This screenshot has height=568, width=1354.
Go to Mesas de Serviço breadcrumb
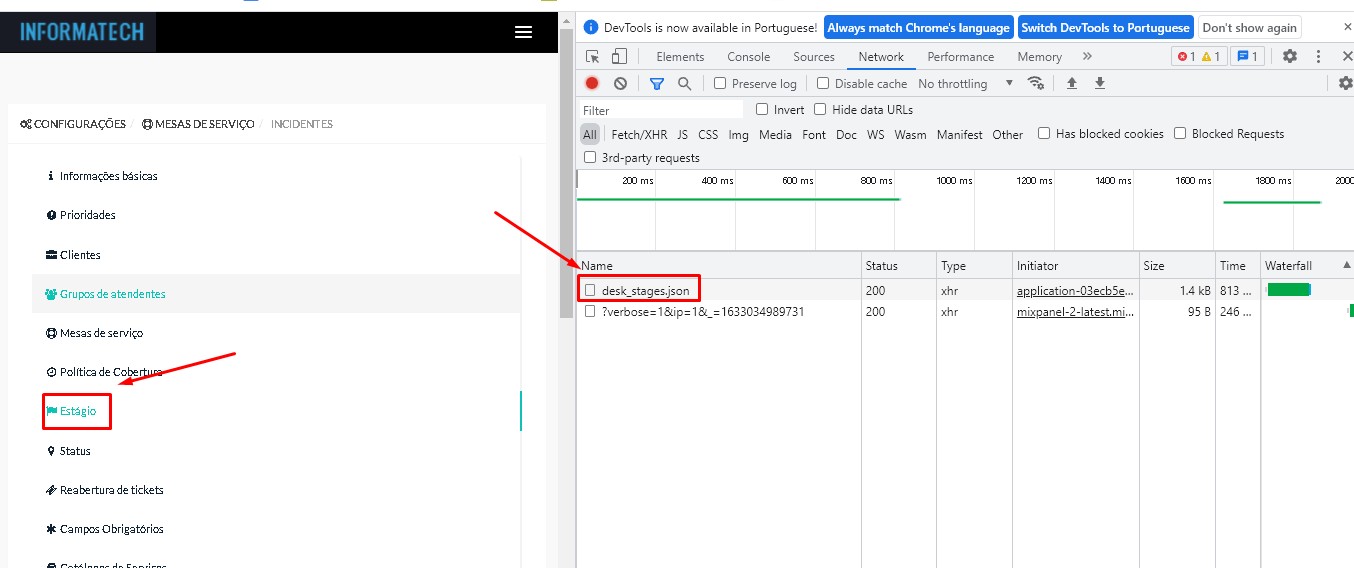pos(198,124)
